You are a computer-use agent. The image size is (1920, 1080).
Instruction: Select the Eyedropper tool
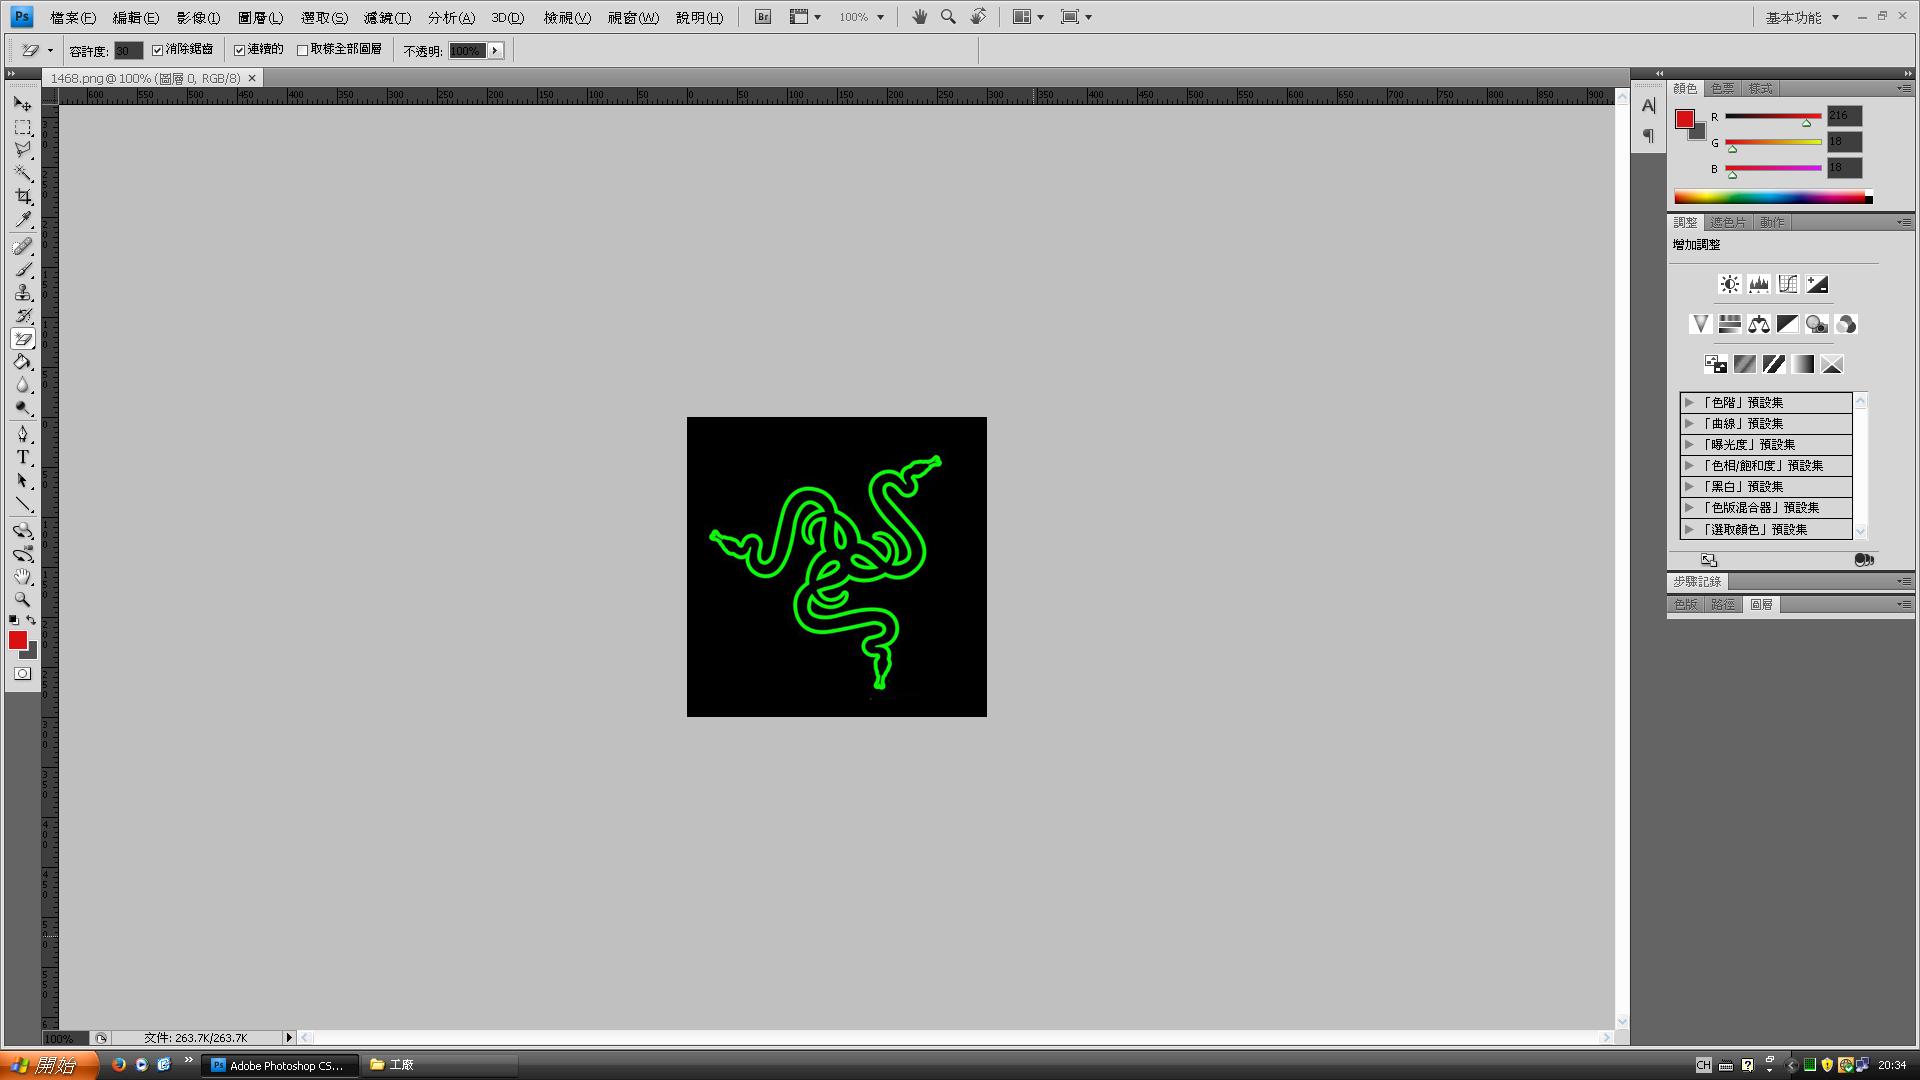(x=23, y=220)
